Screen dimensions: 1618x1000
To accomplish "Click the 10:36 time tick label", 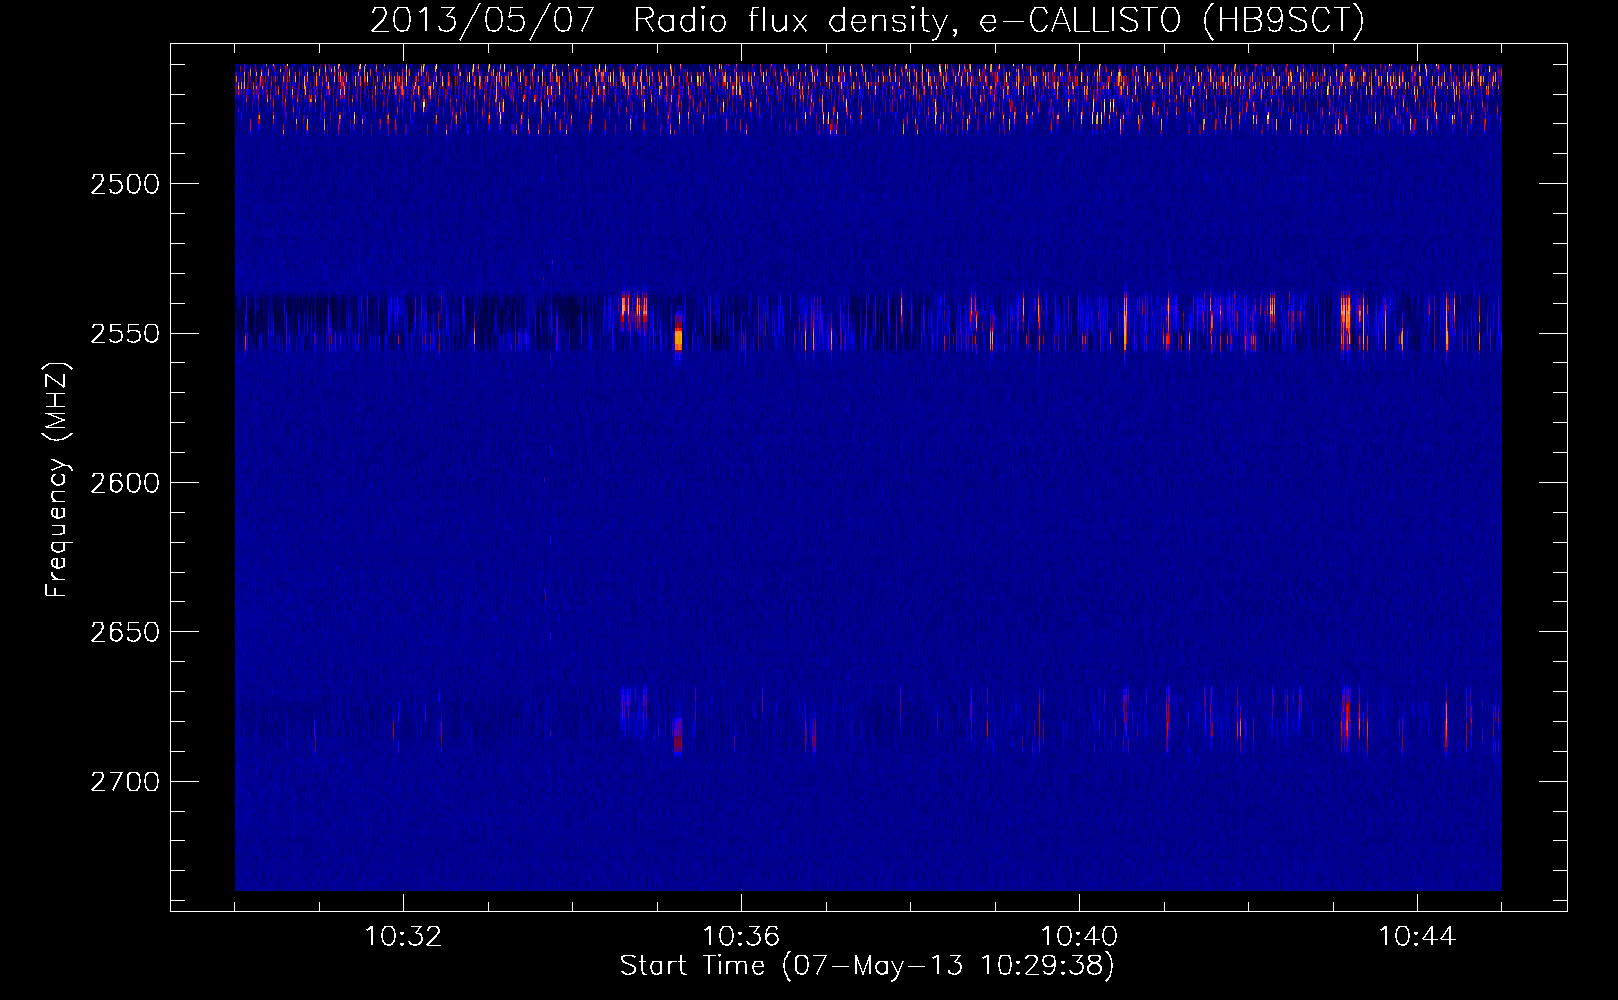I will (741, 937).
